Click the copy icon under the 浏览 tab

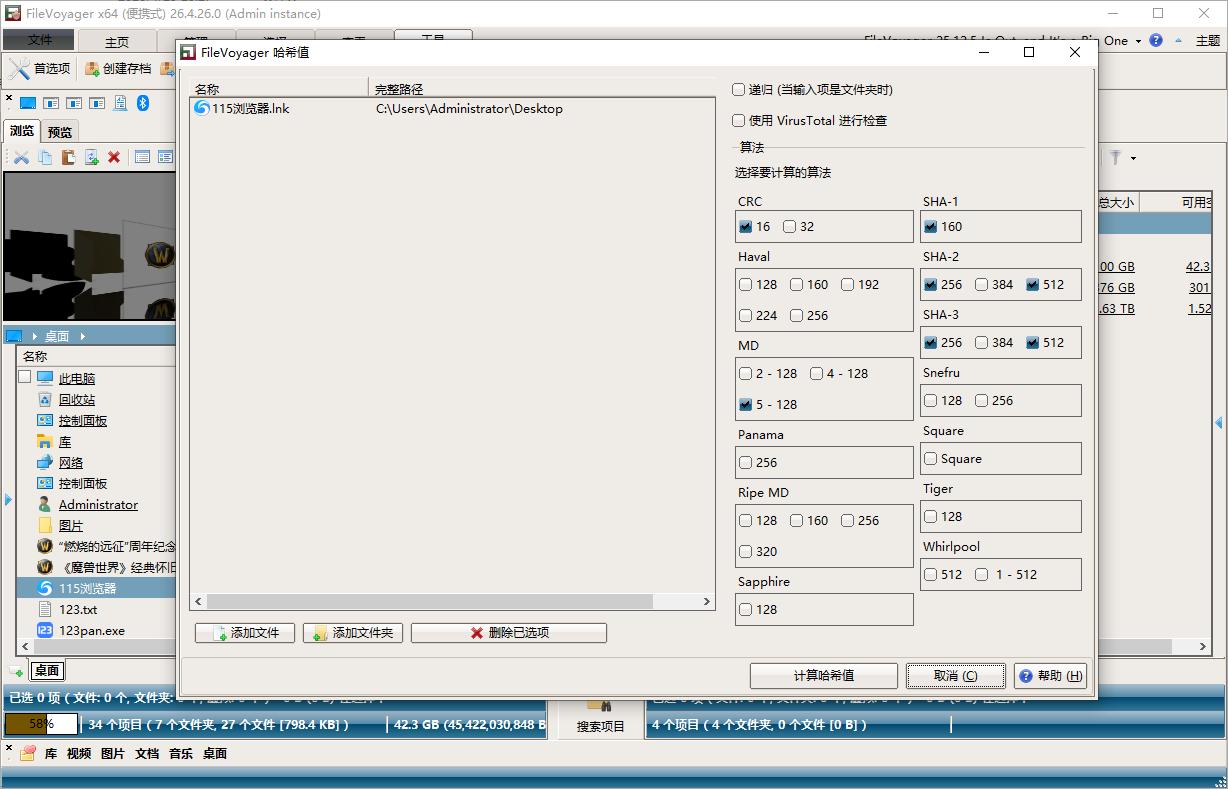pyautogui.click(x=44, y=157)
